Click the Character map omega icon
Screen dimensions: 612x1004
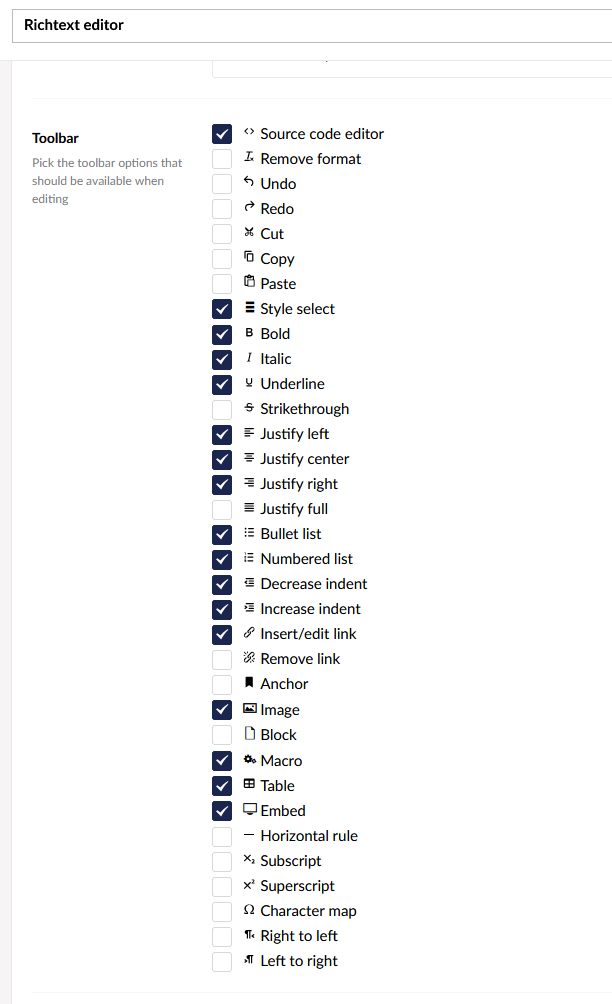[249, 909]
